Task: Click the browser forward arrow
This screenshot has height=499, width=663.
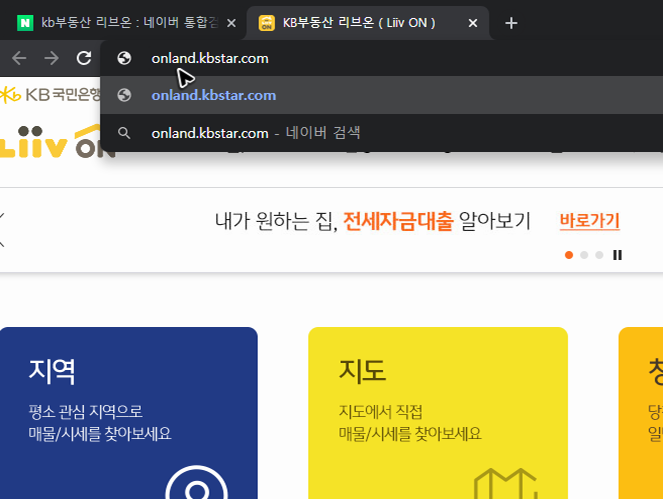Action: click(51, 58)
